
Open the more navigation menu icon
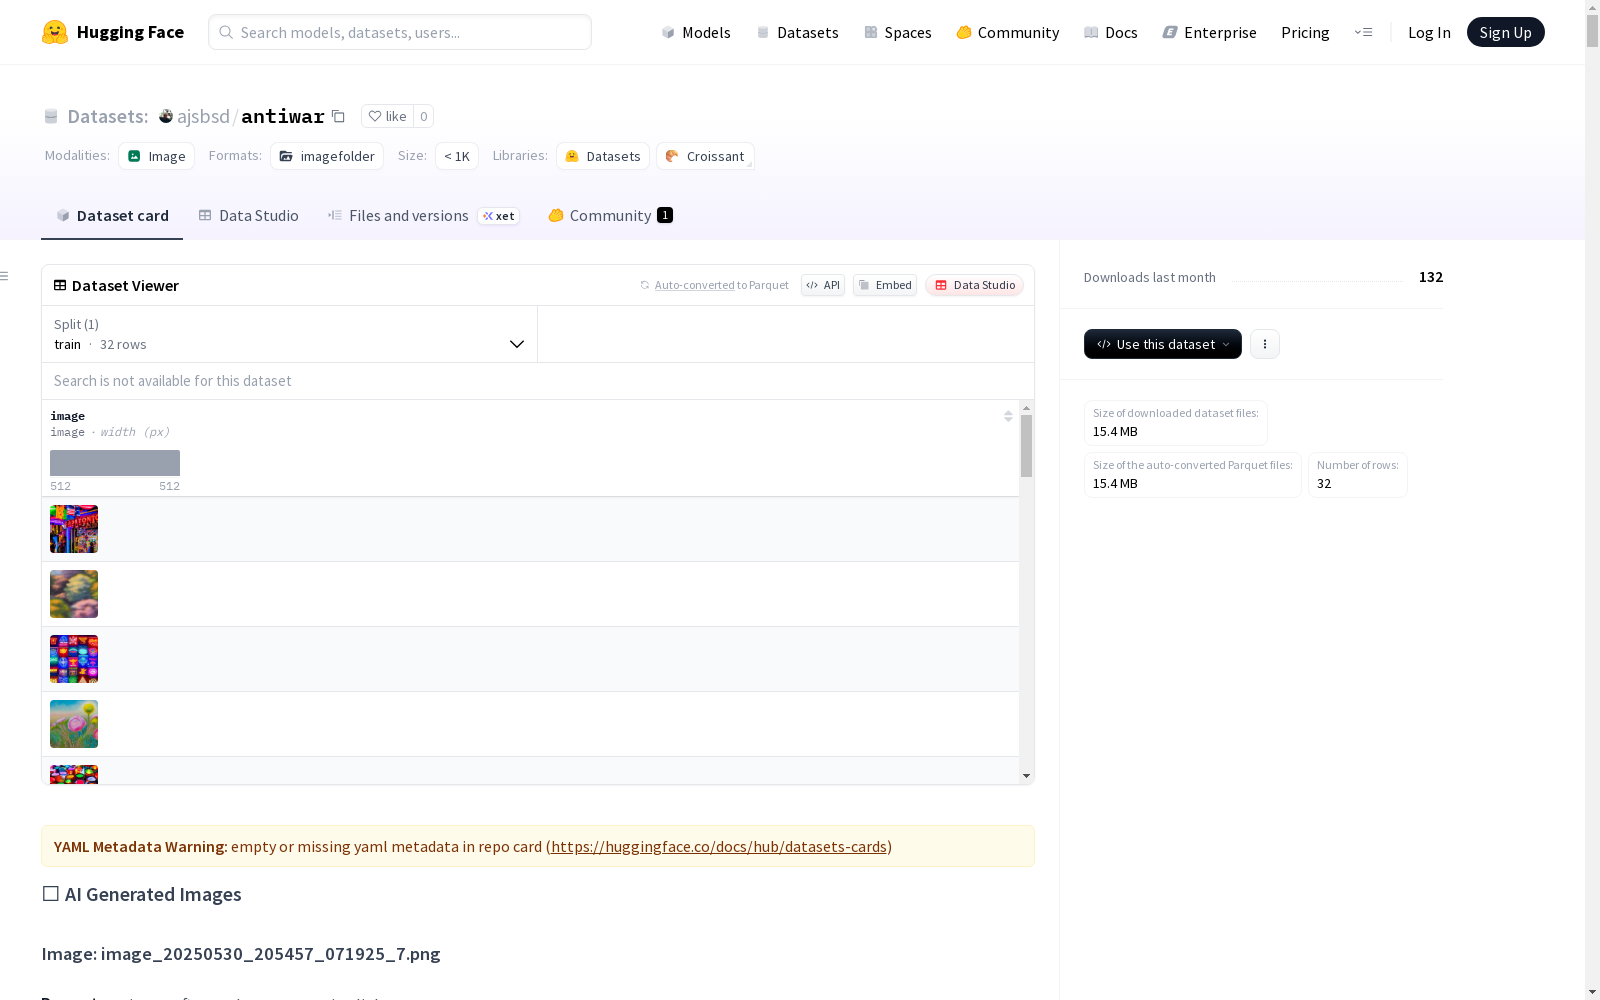pos(1363,32)
